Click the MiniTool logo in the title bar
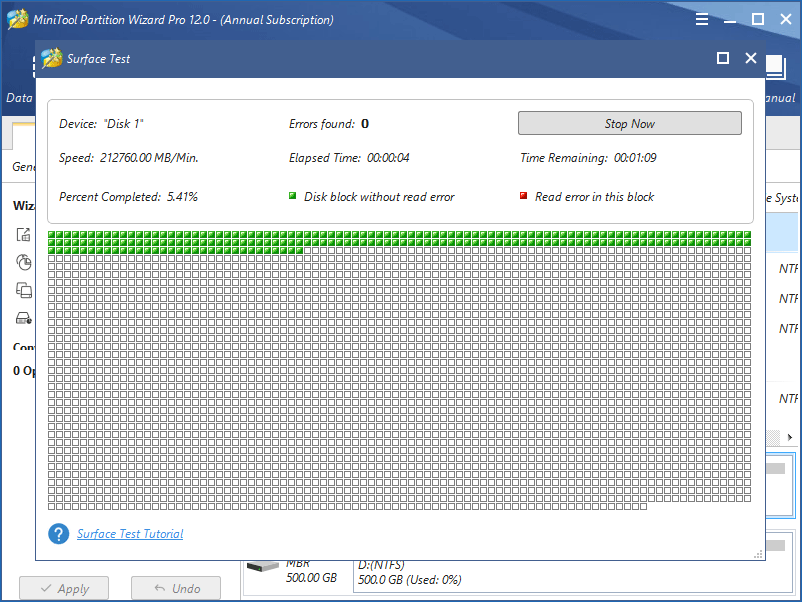 [x=15, y=19]
